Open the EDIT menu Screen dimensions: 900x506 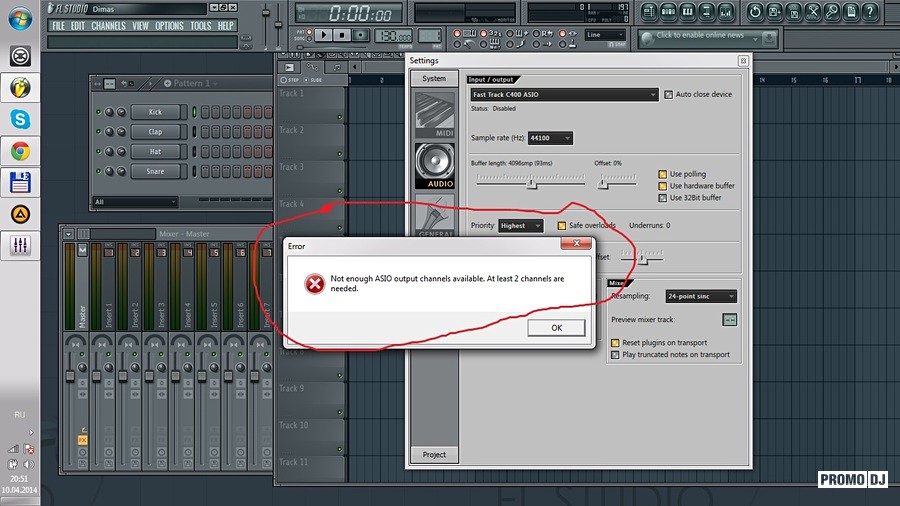(78, 26)
